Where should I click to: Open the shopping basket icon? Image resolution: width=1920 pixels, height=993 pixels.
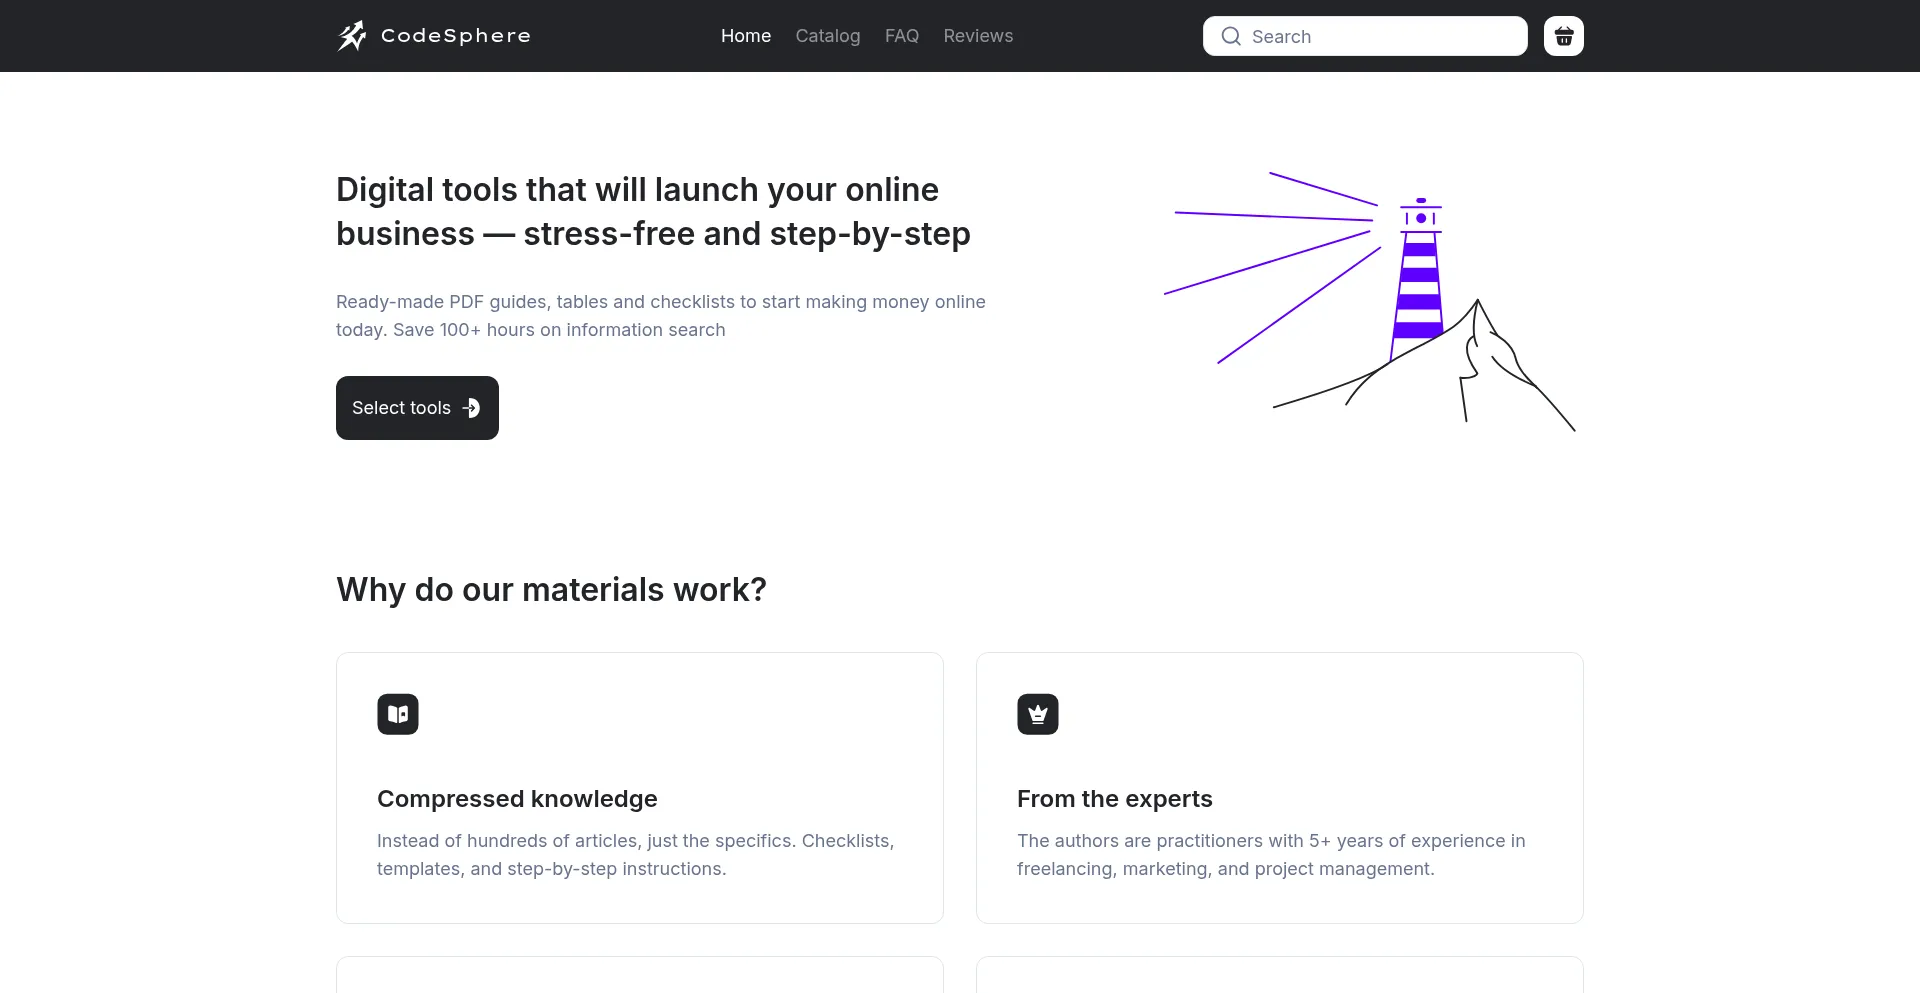pyautogui.click(x=1564, y=36)
